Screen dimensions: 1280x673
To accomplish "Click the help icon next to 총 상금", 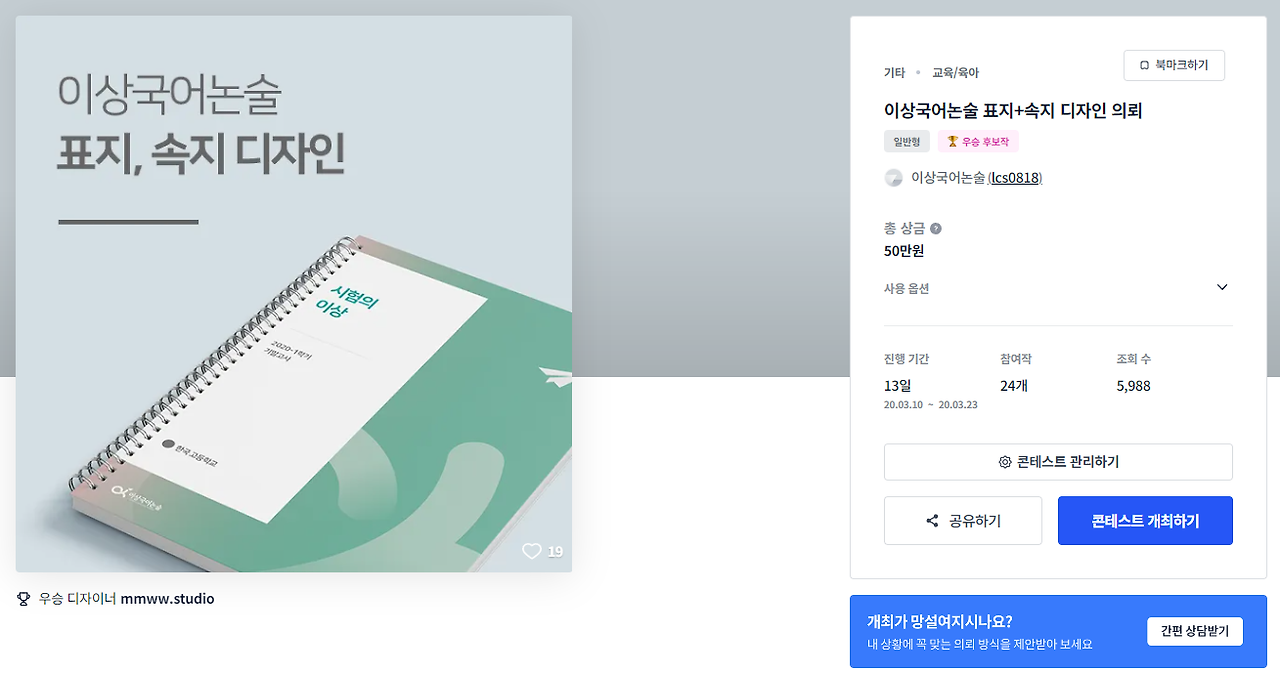I will pyautogui.click(x=936, y=229).
